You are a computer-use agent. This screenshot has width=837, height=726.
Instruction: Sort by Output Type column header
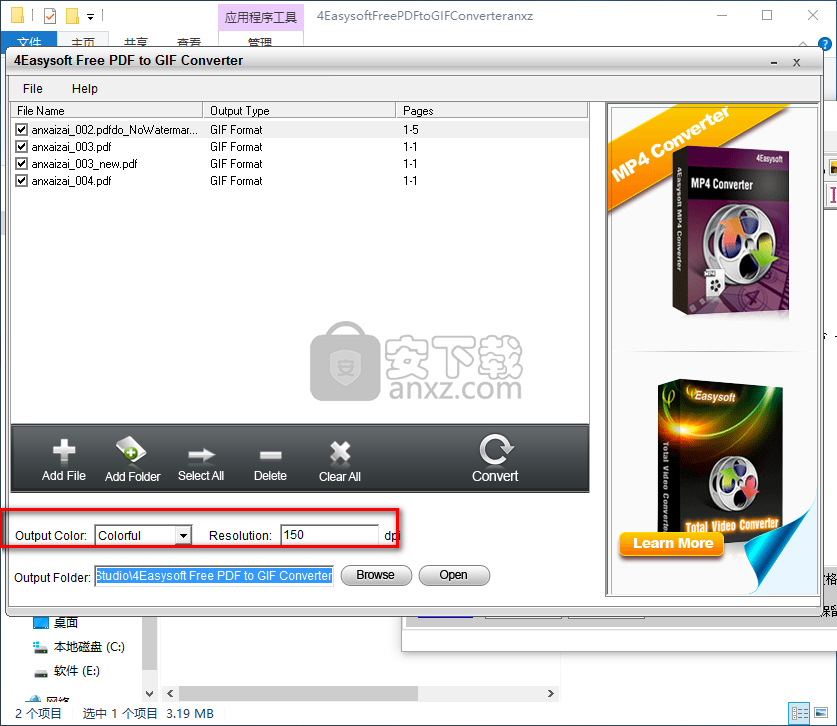coord(299,111)
